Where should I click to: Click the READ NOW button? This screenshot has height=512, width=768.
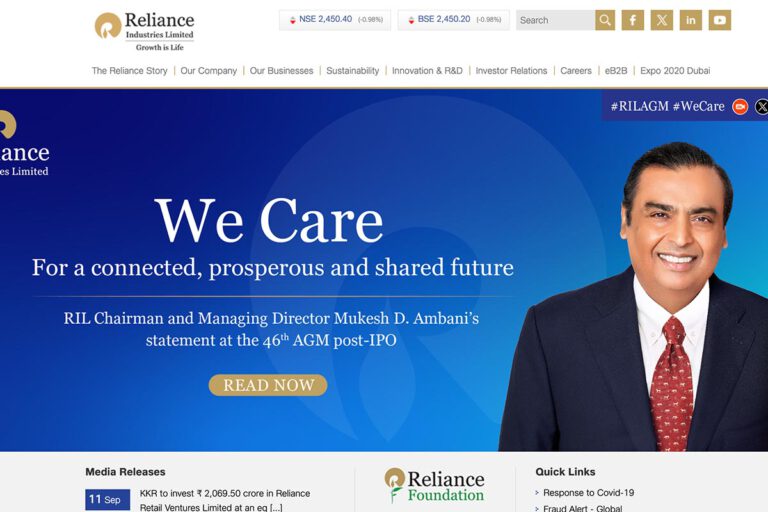pyautogui.click(x=268, y=385)
